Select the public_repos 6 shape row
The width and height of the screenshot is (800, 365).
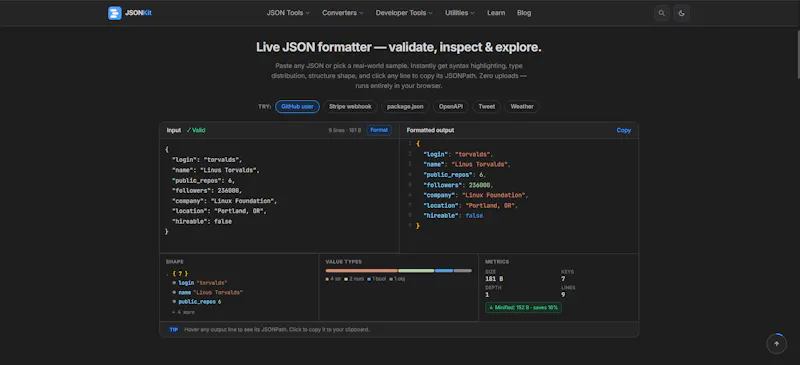(196, 302)
